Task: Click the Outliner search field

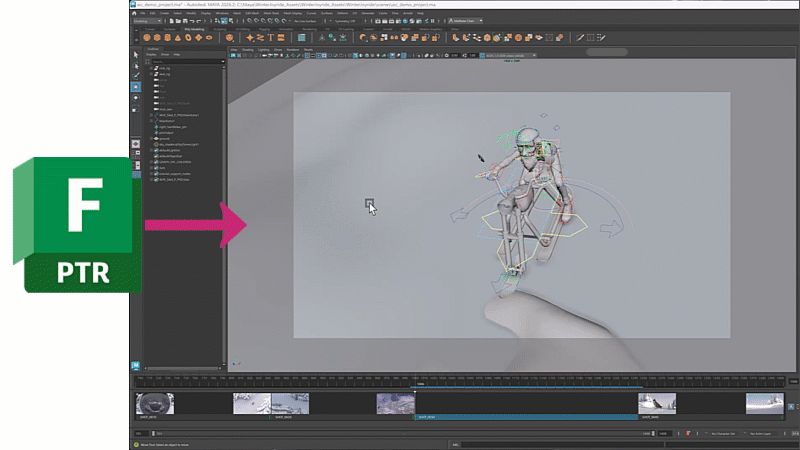Action: point(187,61)
